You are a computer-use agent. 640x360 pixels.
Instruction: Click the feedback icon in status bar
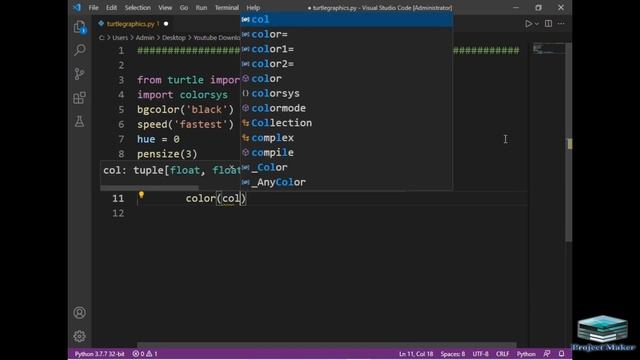[x=547, y=354]
